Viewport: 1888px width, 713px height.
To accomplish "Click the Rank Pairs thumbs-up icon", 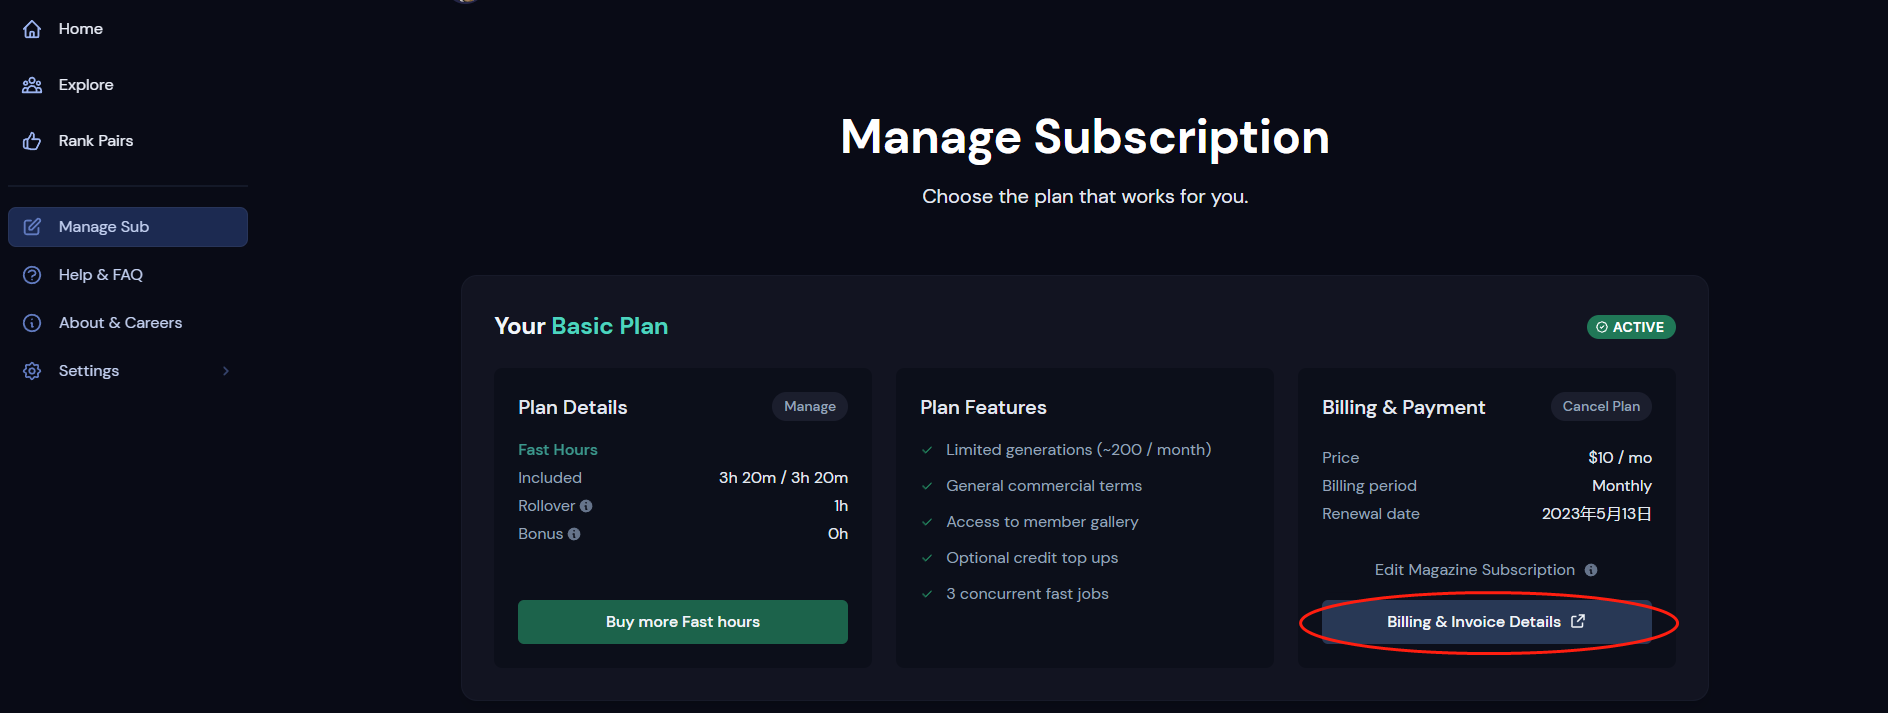I will 32,141.
